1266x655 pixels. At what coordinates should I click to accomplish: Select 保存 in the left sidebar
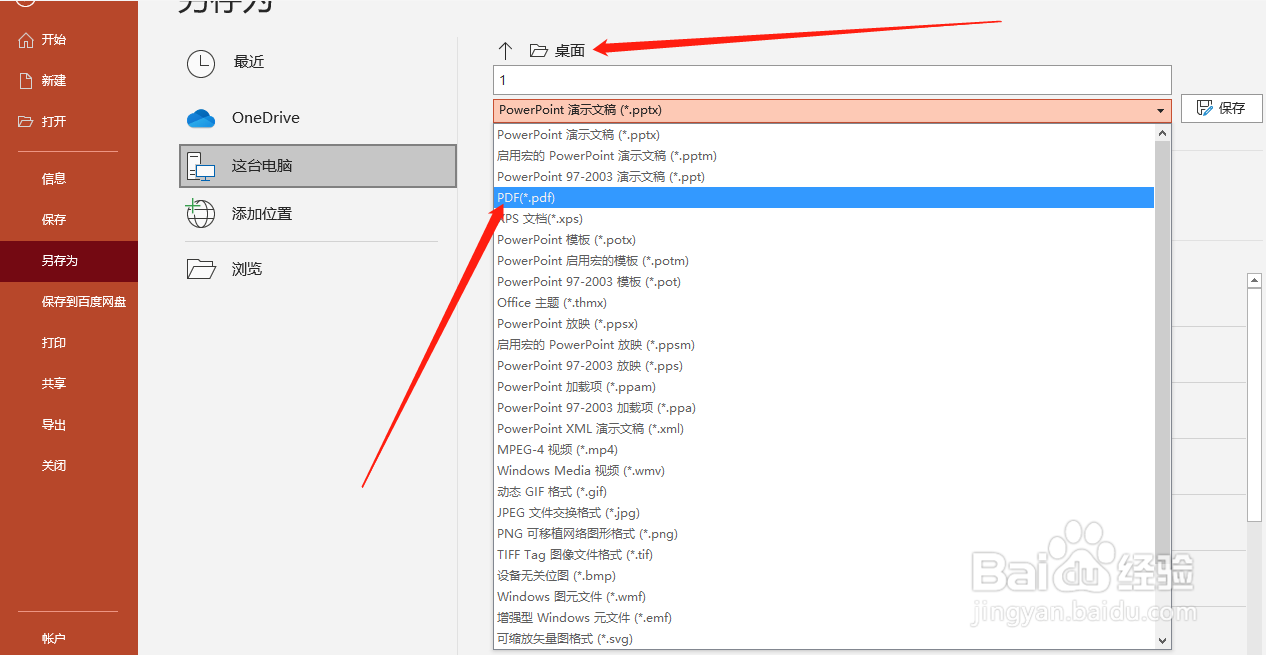pos(54,220)
